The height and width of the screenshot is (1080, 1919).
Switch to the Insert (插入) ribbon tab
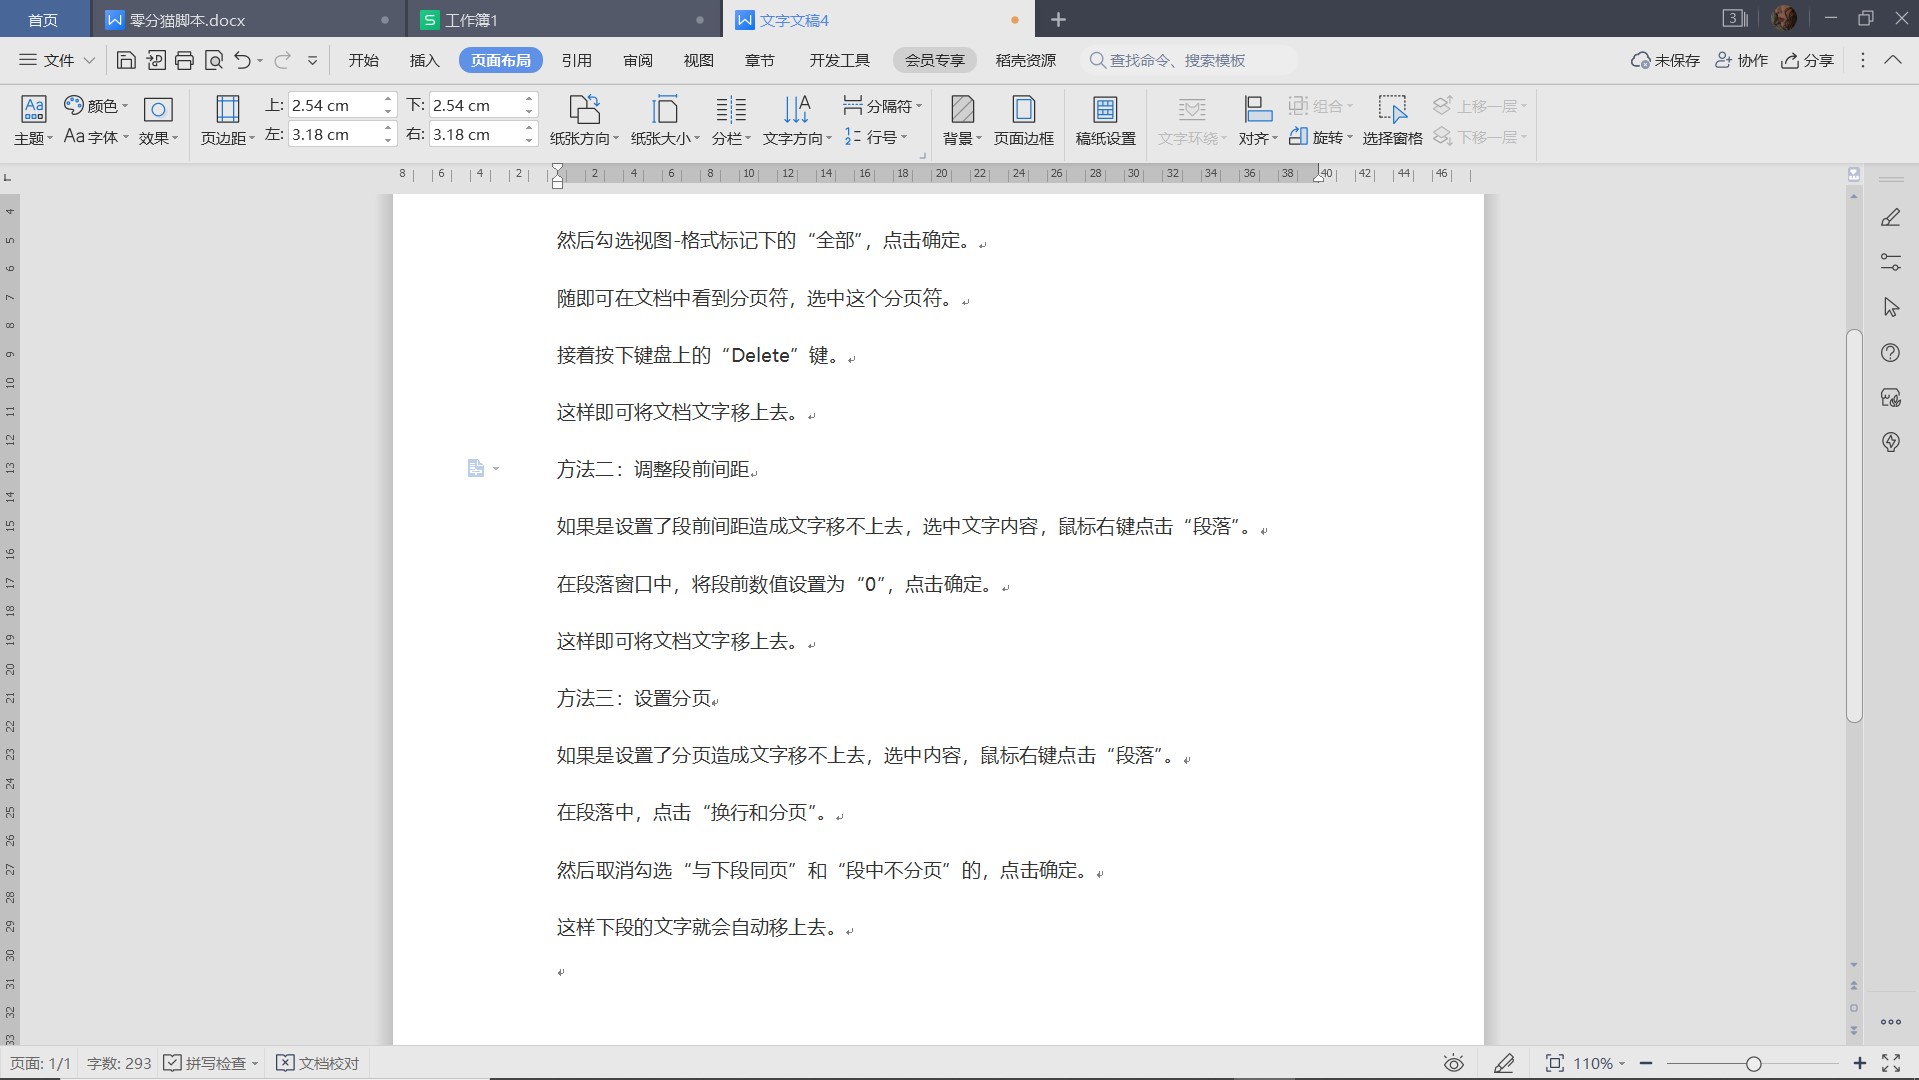(x=424, y=60)
